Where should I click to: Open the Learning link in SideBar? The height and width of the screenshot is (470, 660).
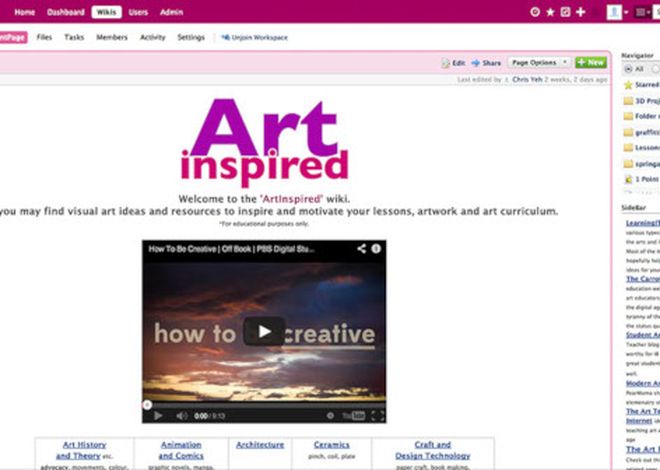tap(643, 223)
